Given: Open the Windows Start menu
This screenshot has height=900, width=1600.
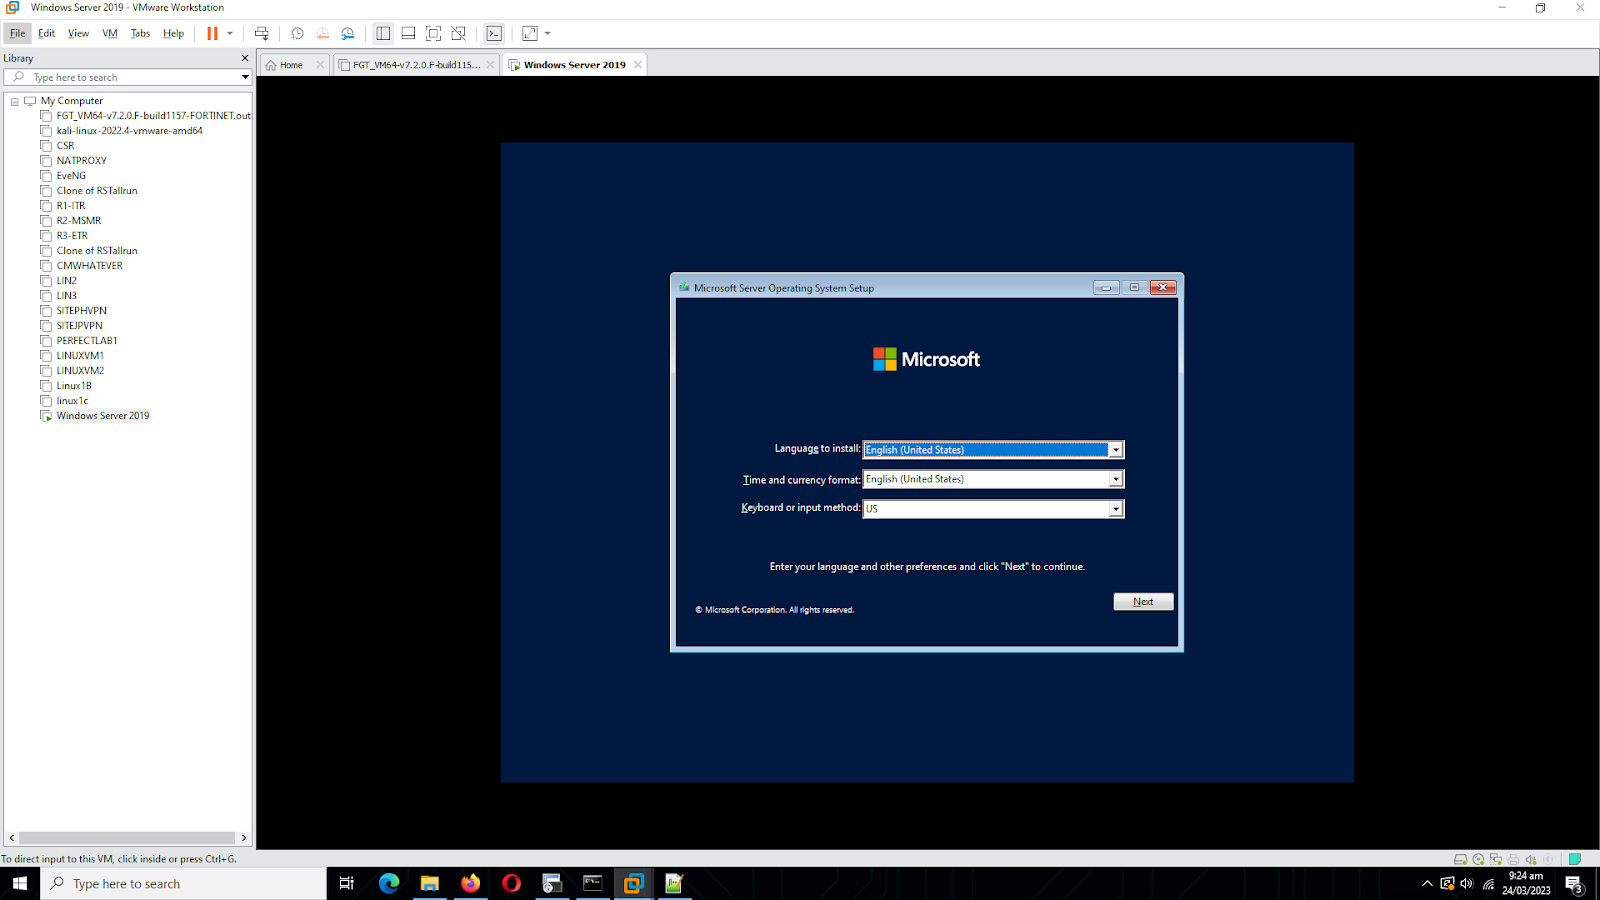Looking at the screenshot, I should (20, 883).
